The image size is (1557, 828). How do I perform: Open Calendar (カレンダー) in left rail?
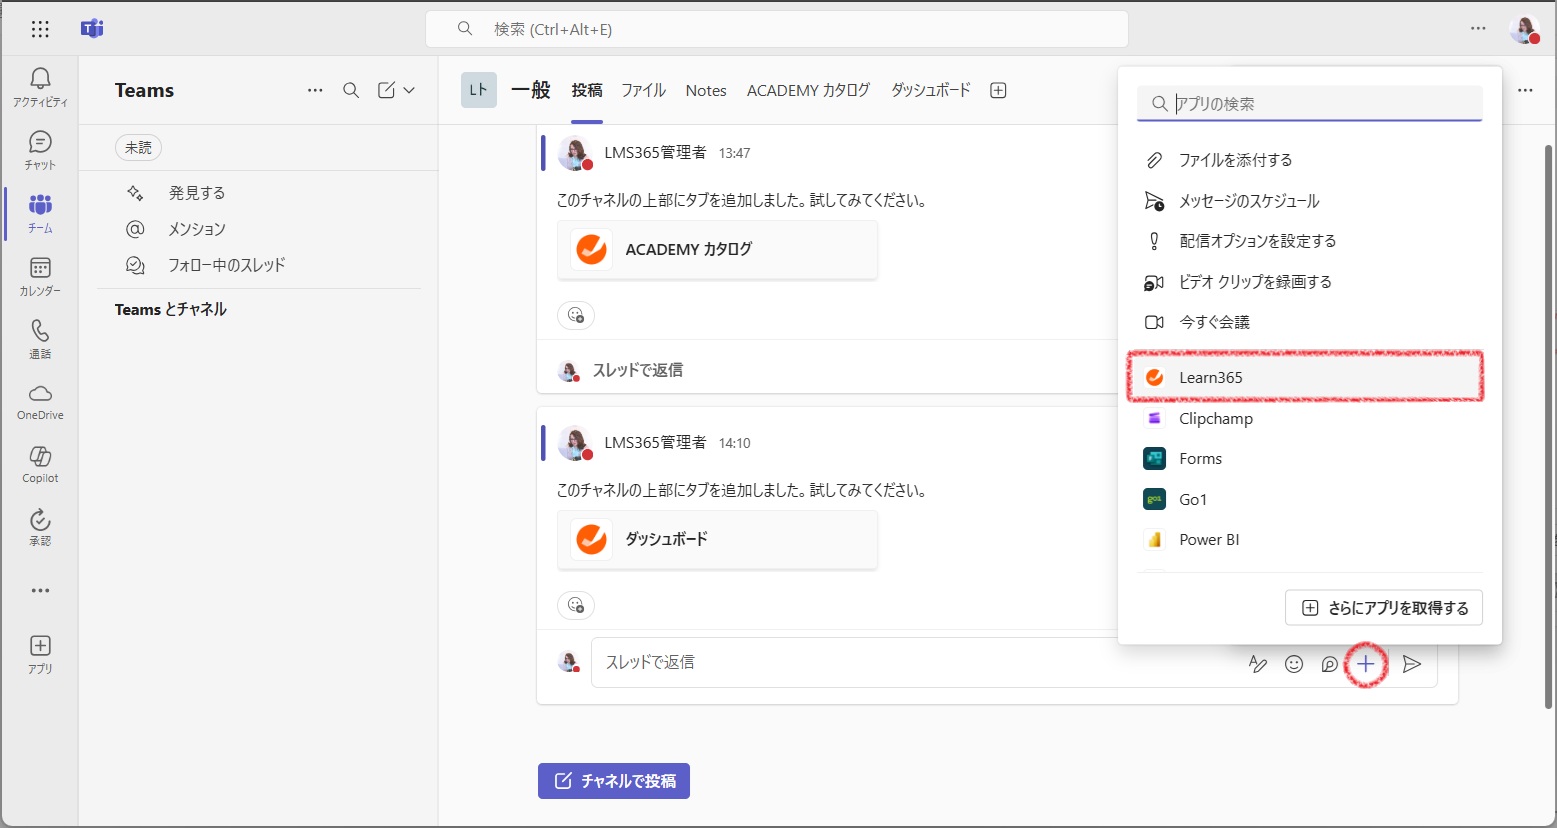click(40, 276)
